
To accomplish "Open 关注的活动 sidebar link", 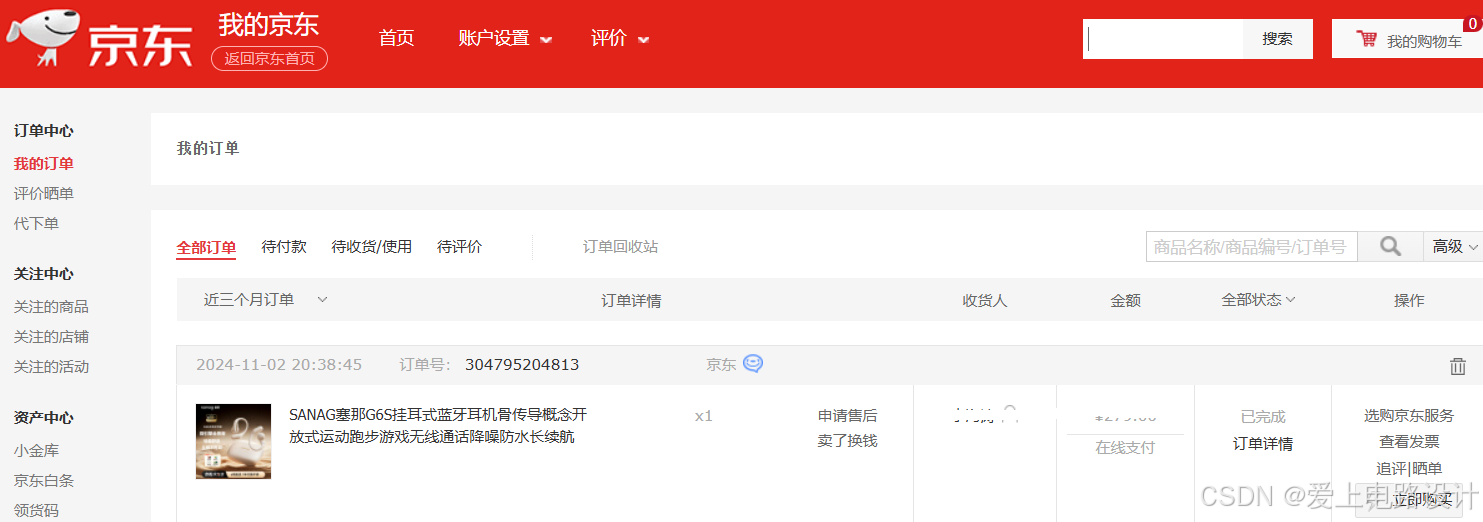I will point(51,366).
